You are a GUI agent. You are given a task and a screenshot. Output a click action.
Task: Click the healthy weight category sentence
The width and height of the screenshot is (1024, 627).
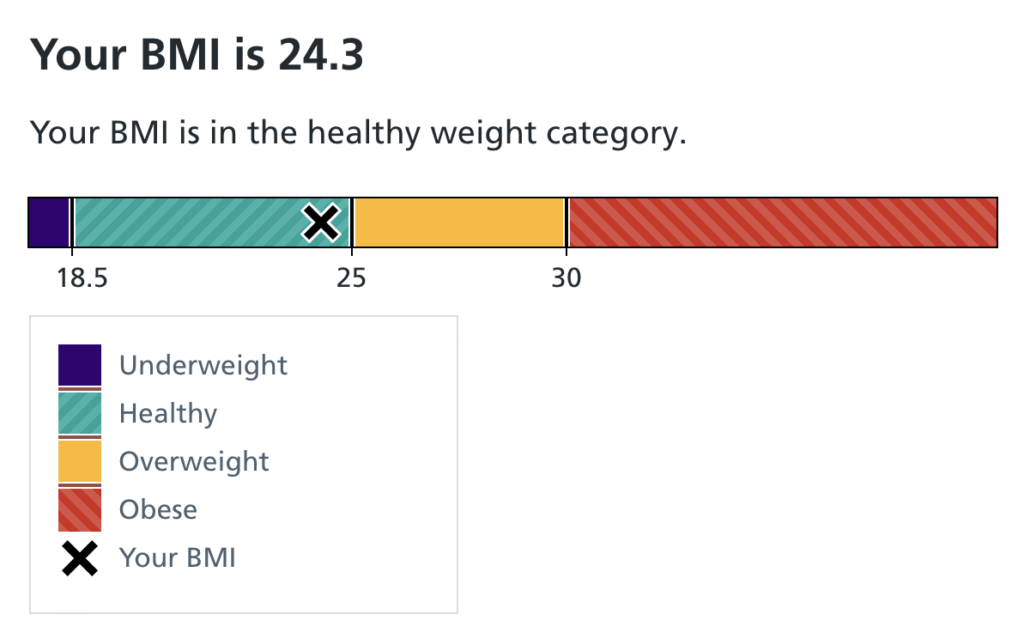coord(358,133)
